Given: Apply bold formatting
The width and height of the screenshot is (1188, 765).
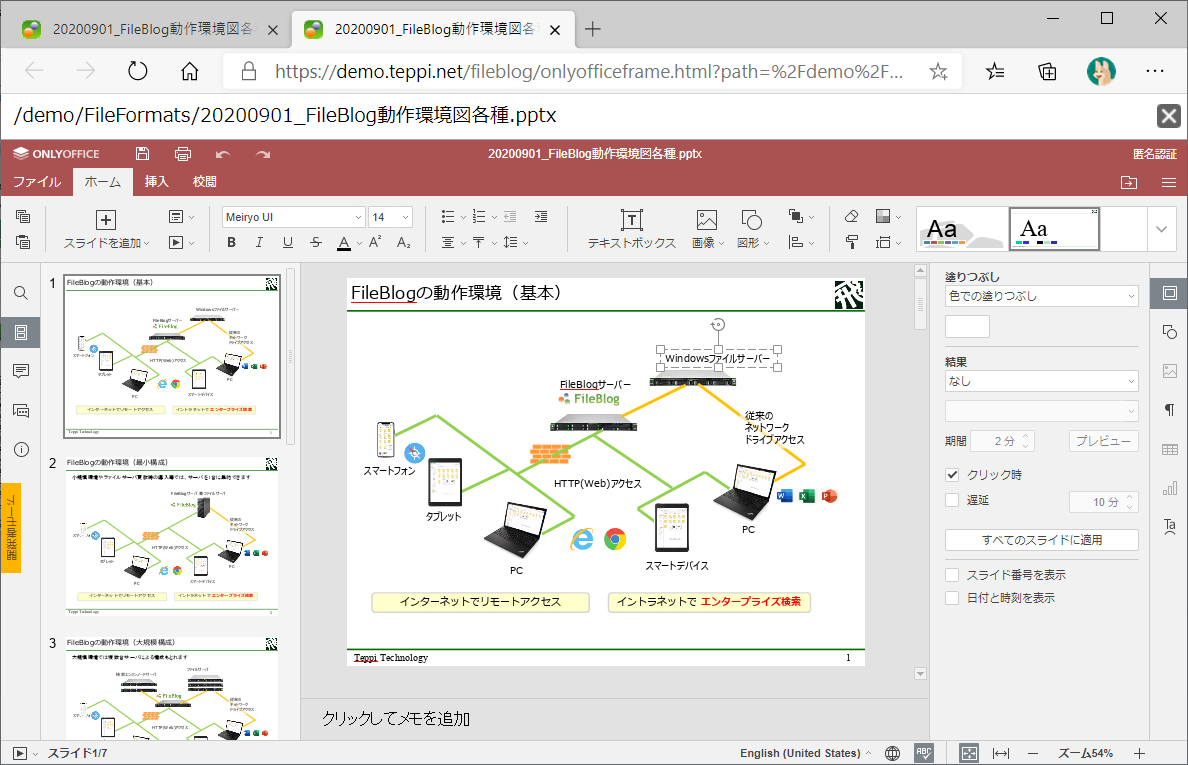Looking at the screenshot, I should (231, 242).
